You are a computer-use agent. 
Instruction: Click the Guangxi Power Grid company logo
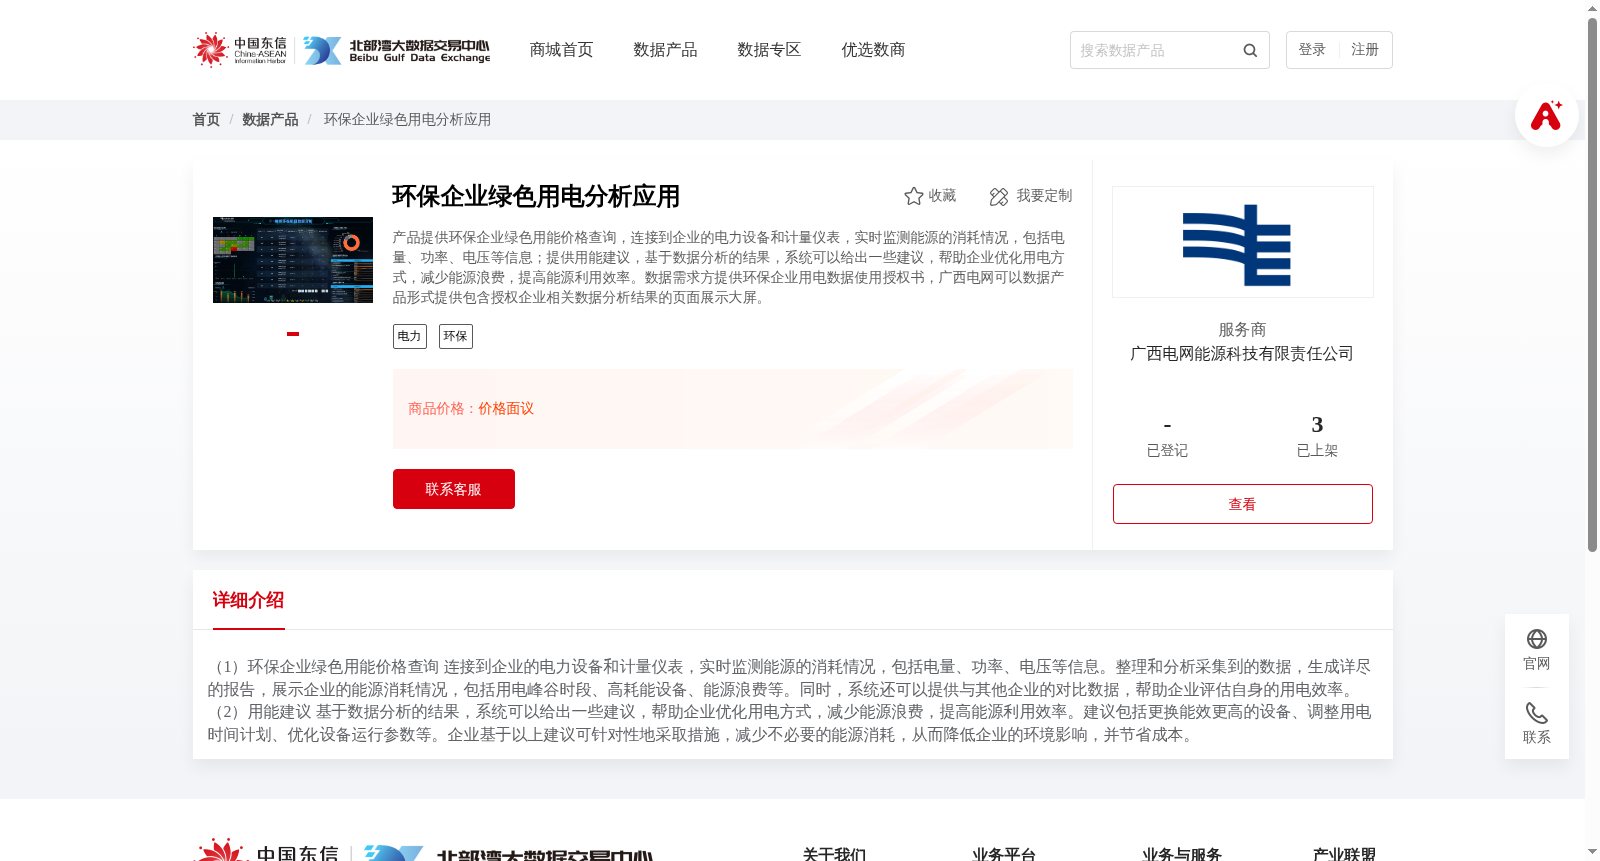point(1243,242)
